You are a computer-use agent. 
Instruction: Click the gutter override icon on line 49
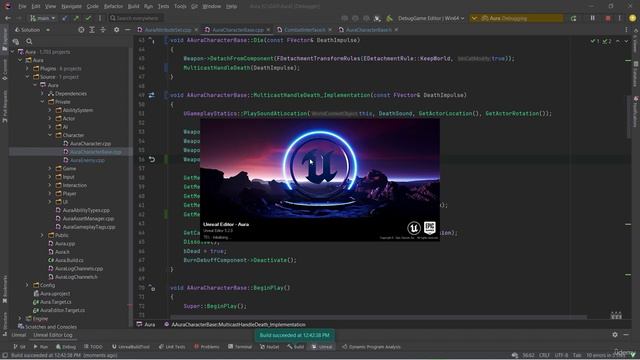[x=151, y=95]
